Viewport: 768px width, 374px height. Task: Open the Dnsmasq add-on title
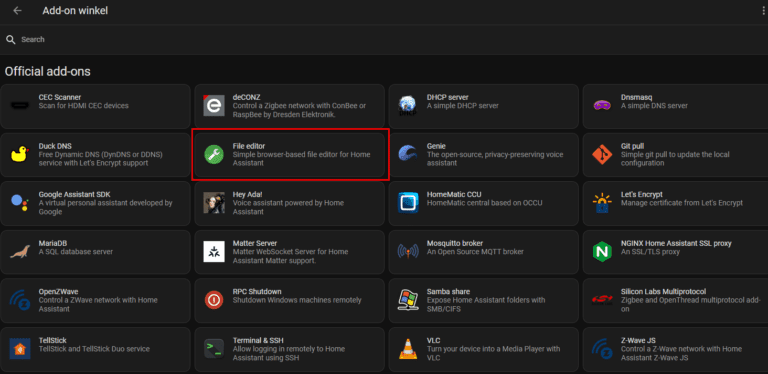coord(636,97)
